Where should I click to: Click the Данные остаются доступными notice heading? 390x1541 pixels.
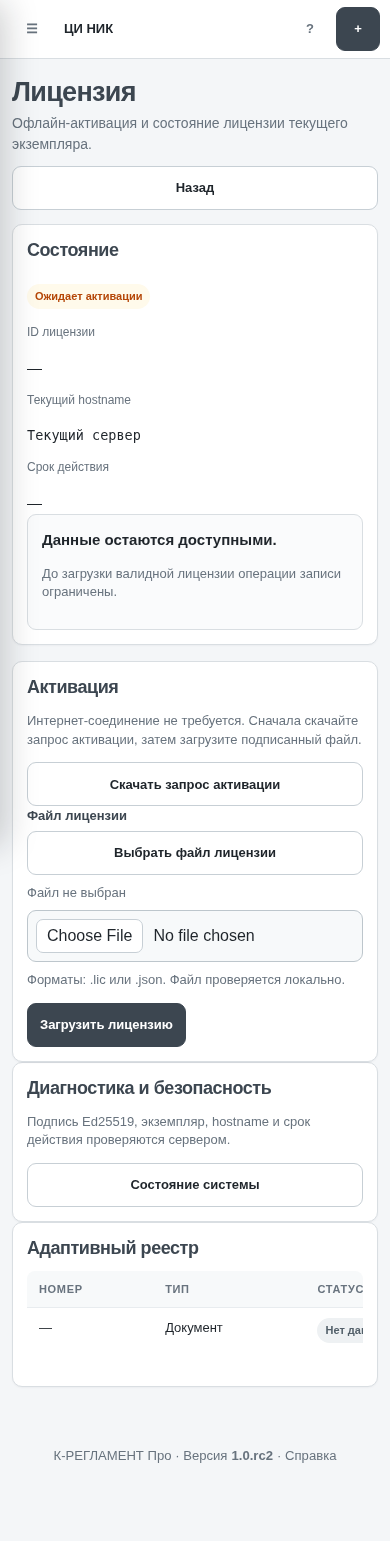(x=159, y=540)
